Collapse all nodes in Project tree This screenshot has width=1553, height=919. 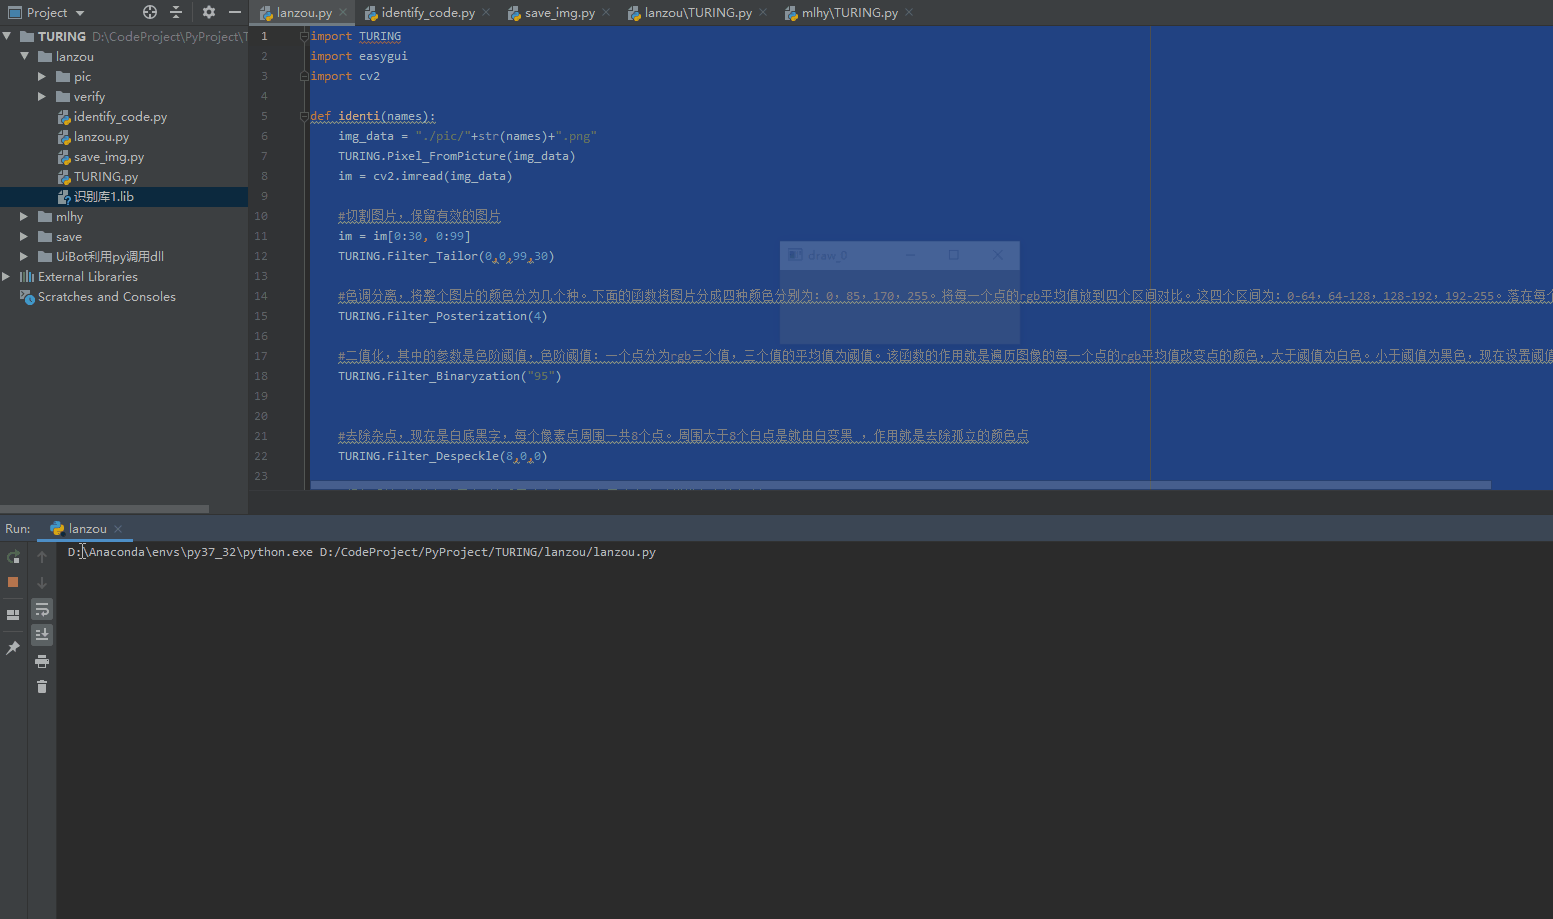pyautogui.click(x=175, y=12)
